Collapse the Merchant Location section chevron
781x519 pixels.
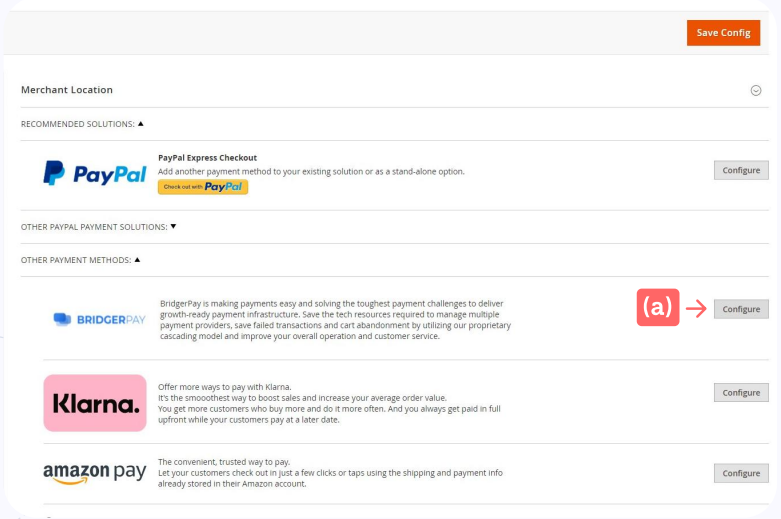coord(756,90)
